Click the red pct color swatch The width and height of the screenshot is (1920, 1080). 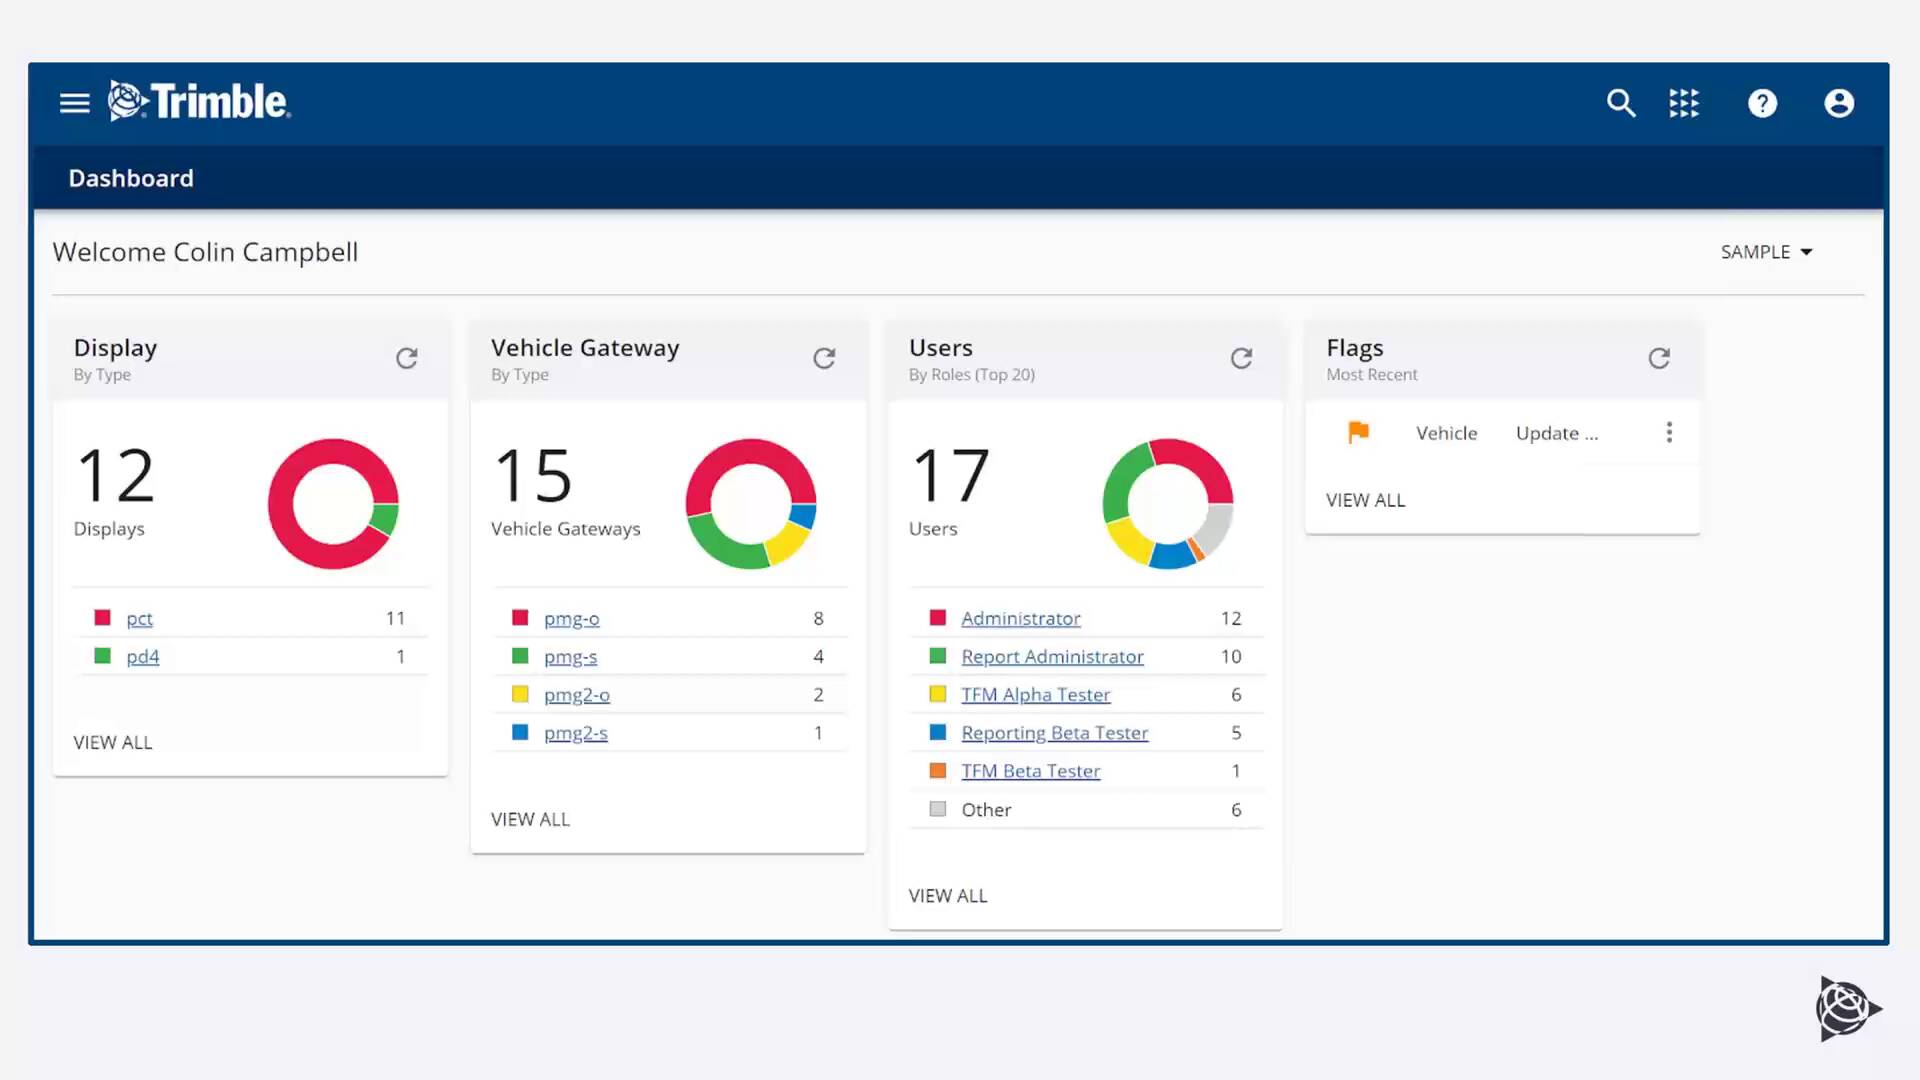pyautogui.click(x=101, y=617)
